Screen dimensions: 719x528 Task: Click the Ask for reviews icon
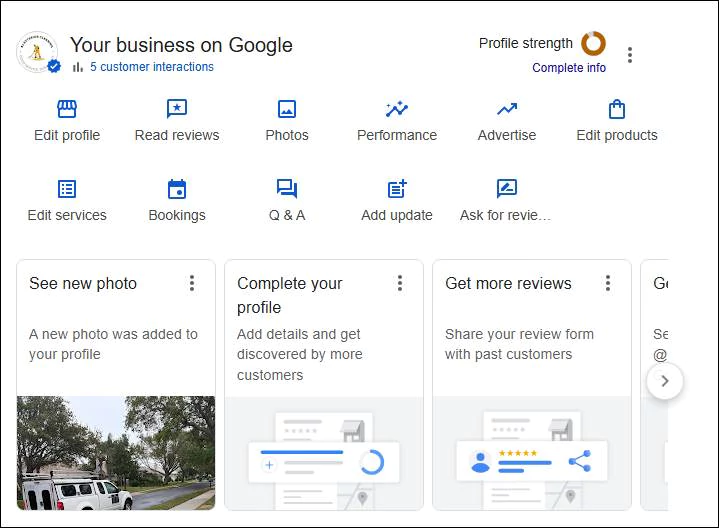(x=507, y=189)
